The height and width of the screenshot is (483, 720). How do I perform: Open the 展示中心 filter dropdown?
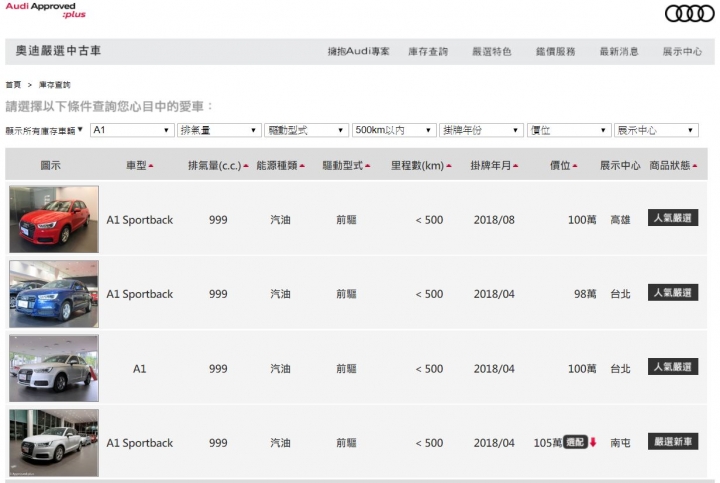tap(656, 130)
